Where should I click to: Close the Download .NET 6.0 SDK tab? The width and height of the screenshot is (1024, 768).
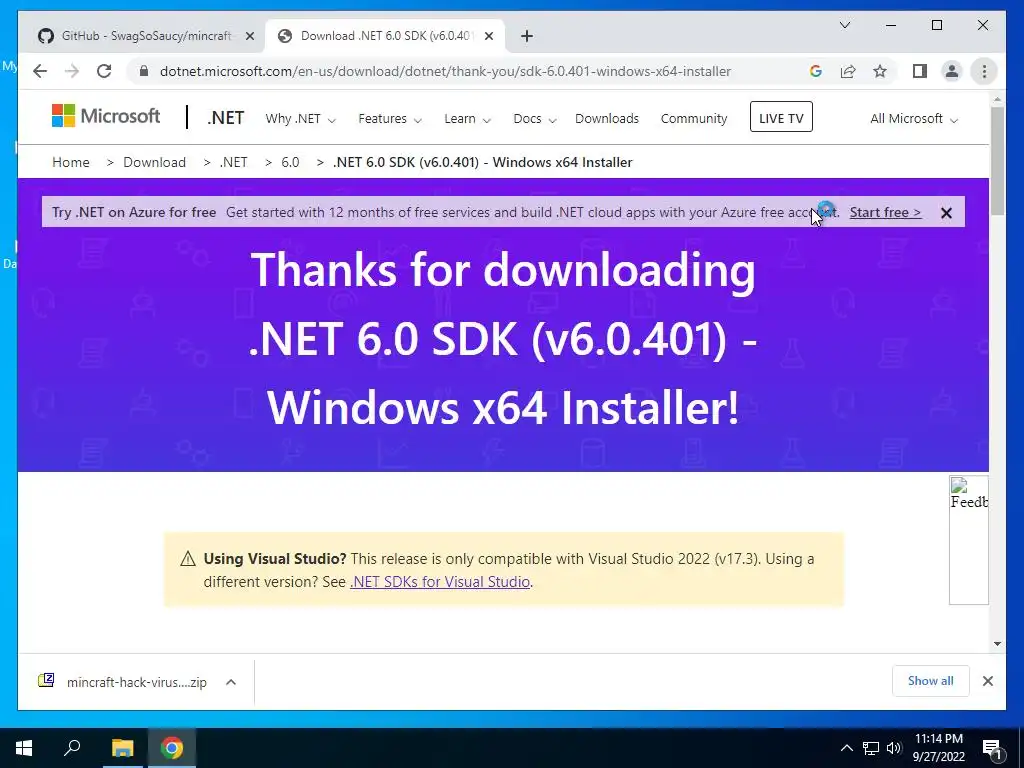click(488, 36)
